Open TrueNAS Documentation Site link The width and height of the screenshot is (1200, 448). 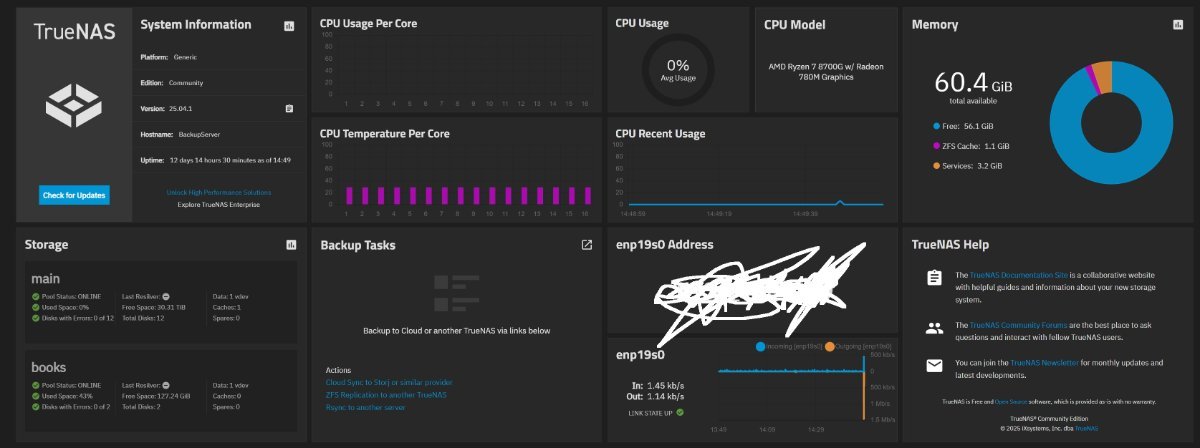[x=1019, y=274]
